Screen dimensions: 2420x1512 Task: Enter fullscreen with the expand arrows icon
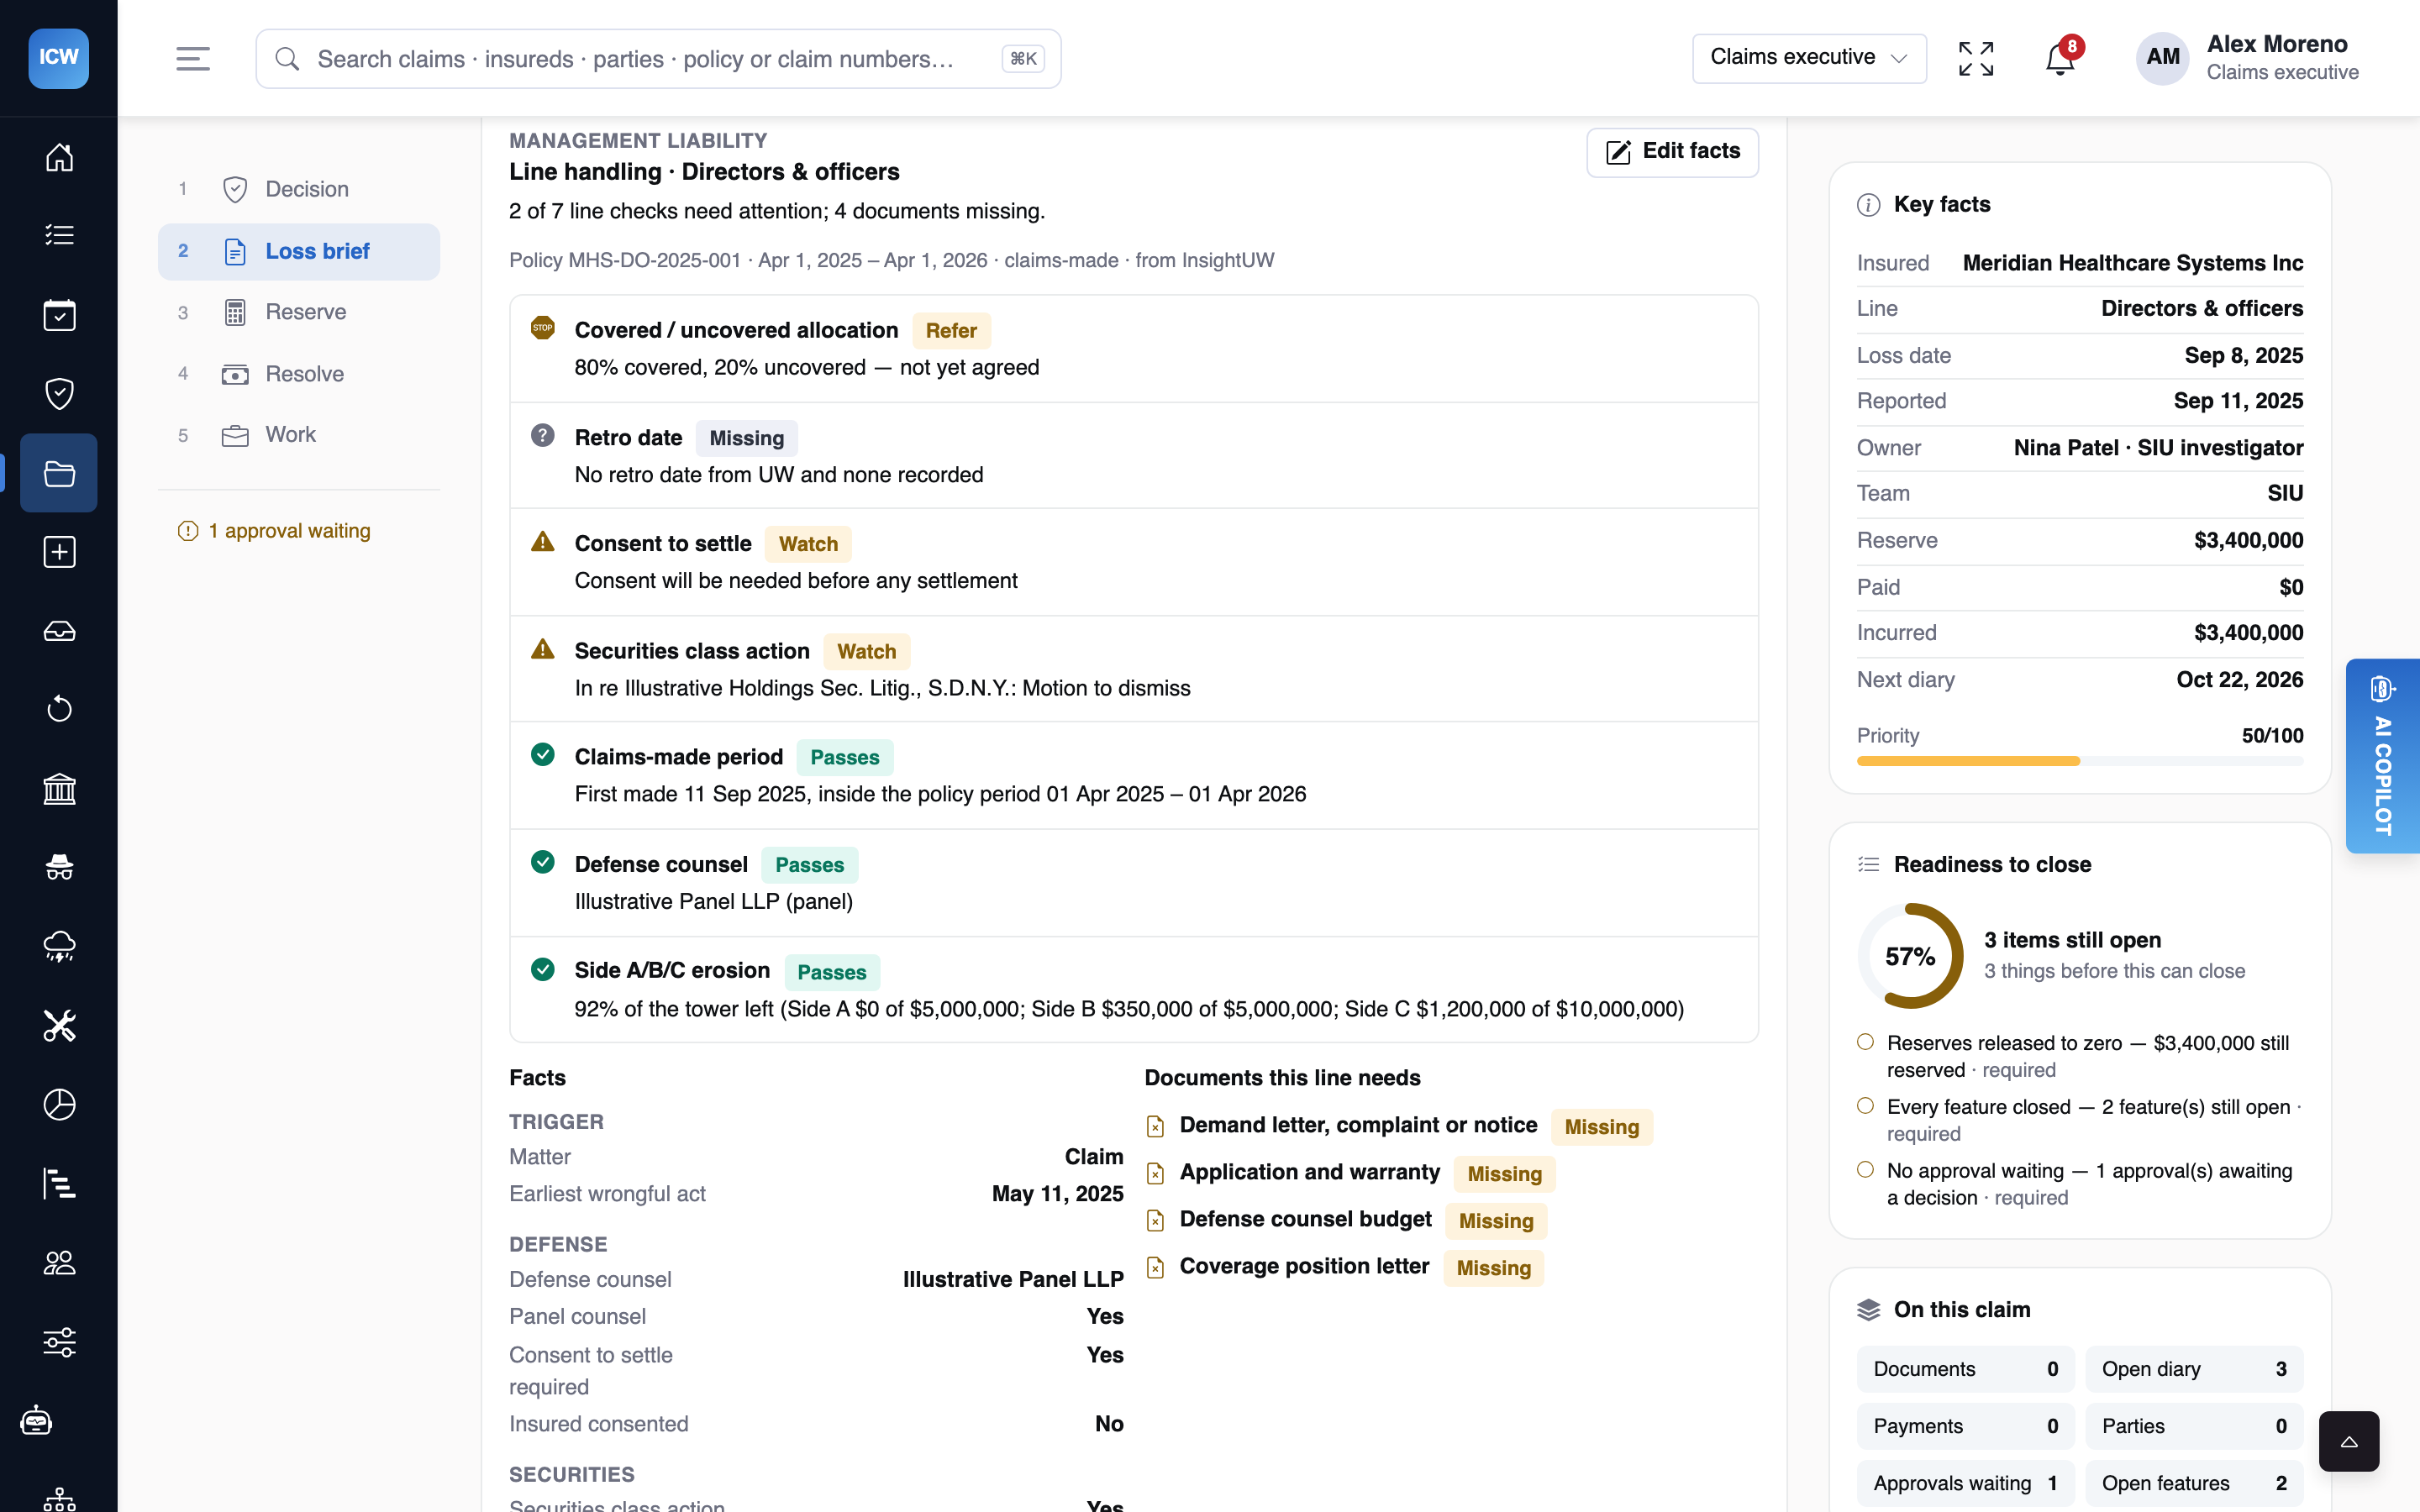(1976, 59)
